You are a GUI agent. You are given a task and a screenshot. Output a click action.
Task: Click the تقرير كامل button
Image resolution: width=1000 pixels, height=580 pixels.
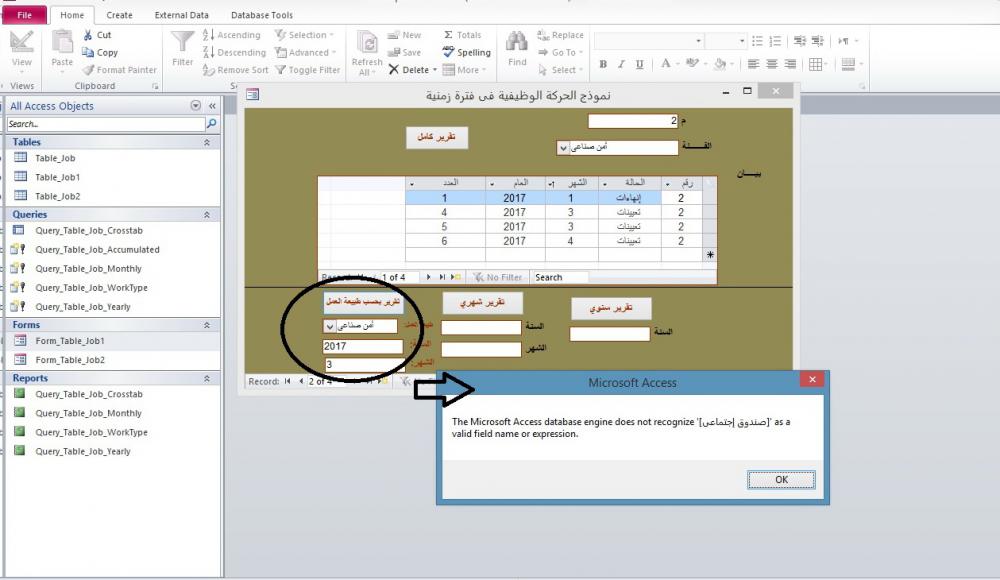click(x=437, y=137)
